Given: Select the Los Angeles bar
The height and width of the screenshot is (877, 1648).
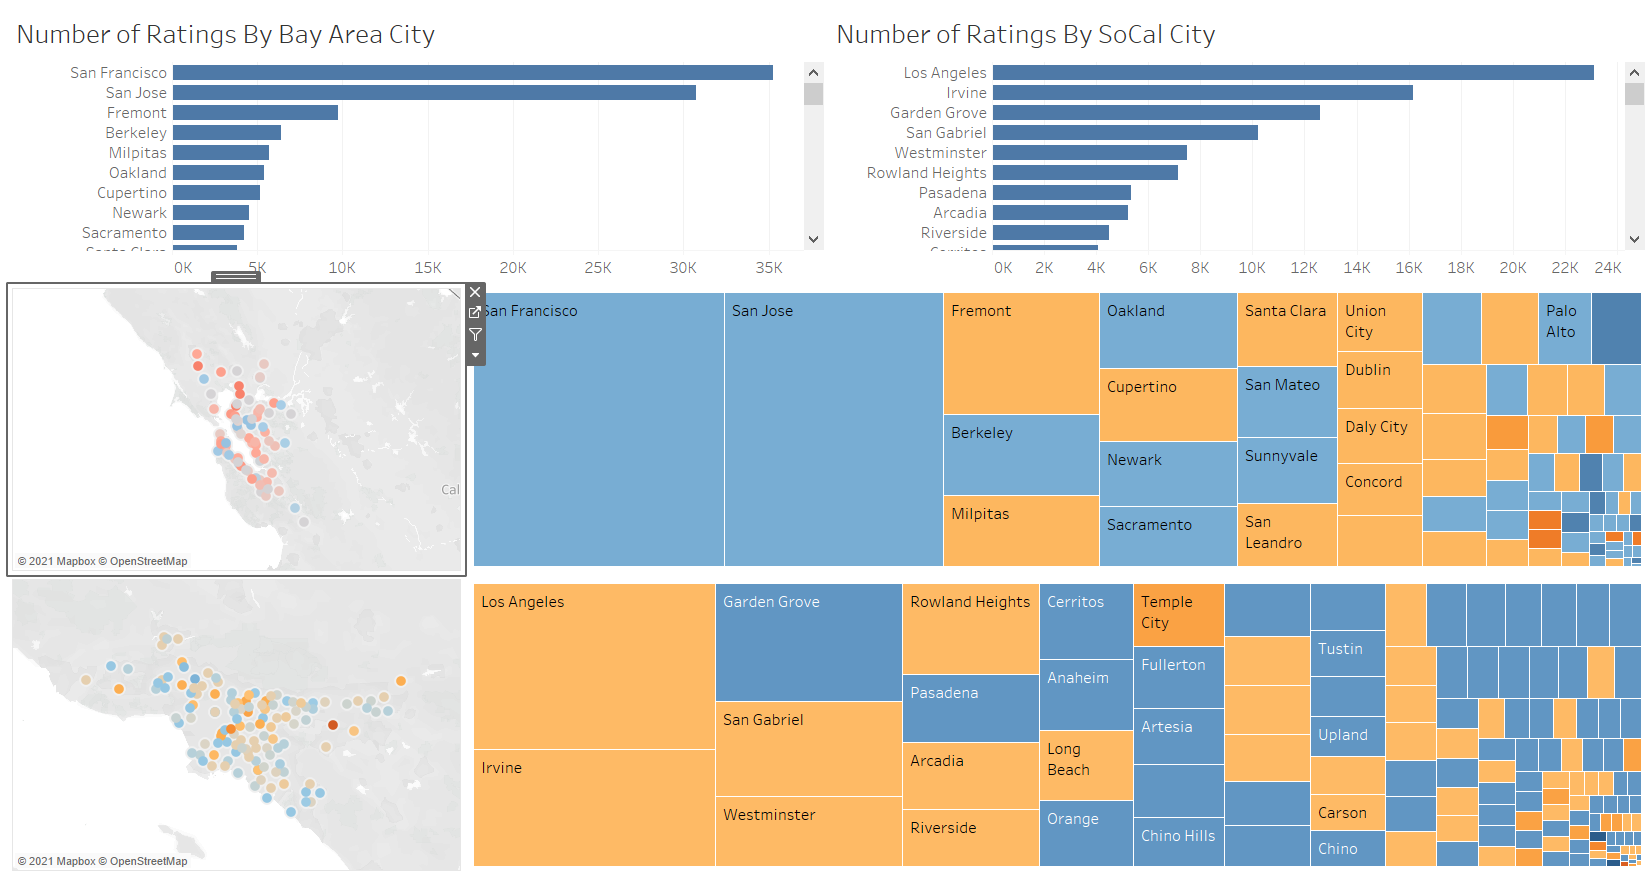Looking at the screenshot, I should click(x=1292, y=73).
